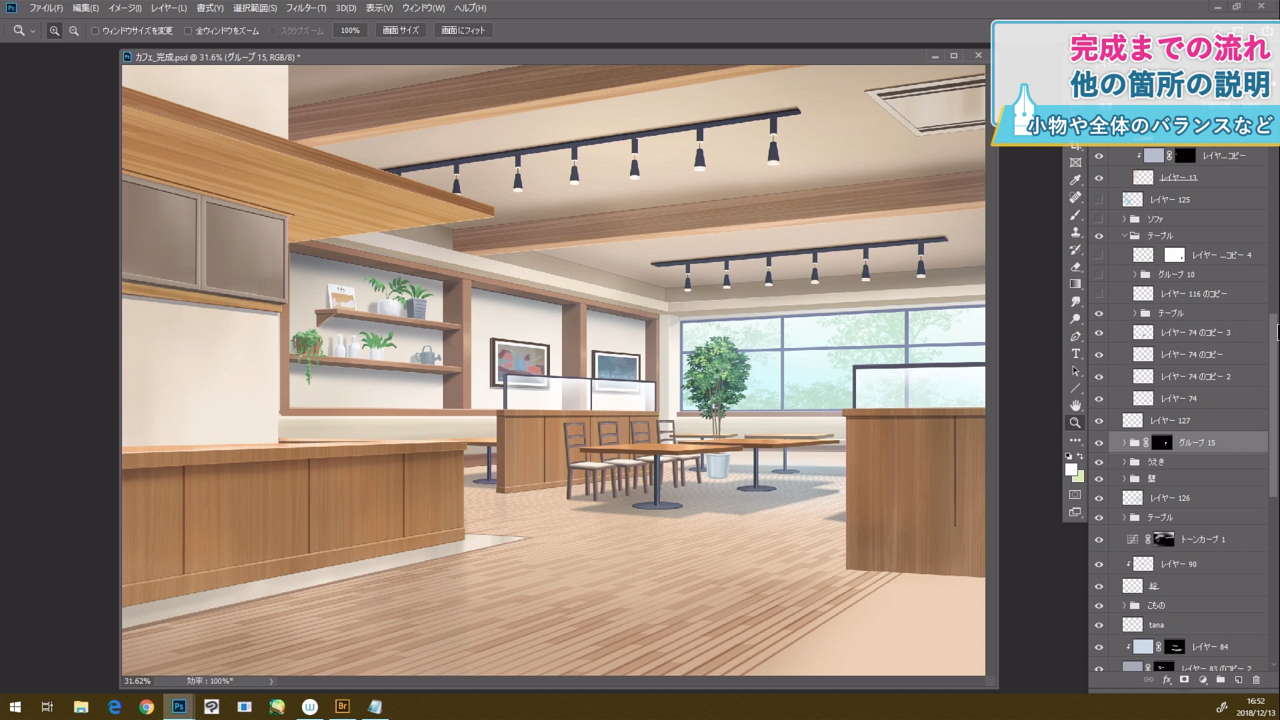Click the foreground color swatch
The height and width of the screenshot is (720, 1280).
[1071, 469]
